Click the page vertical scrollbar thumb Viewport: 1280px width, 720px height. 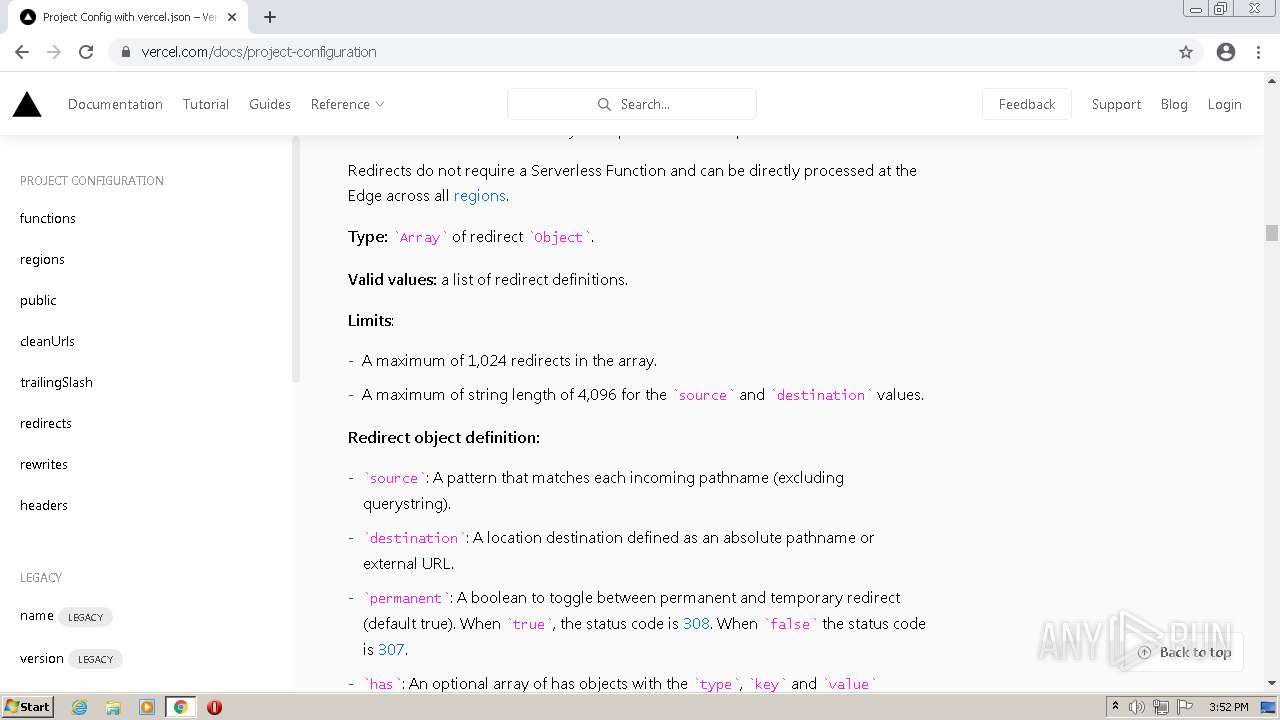(1272, 233)
